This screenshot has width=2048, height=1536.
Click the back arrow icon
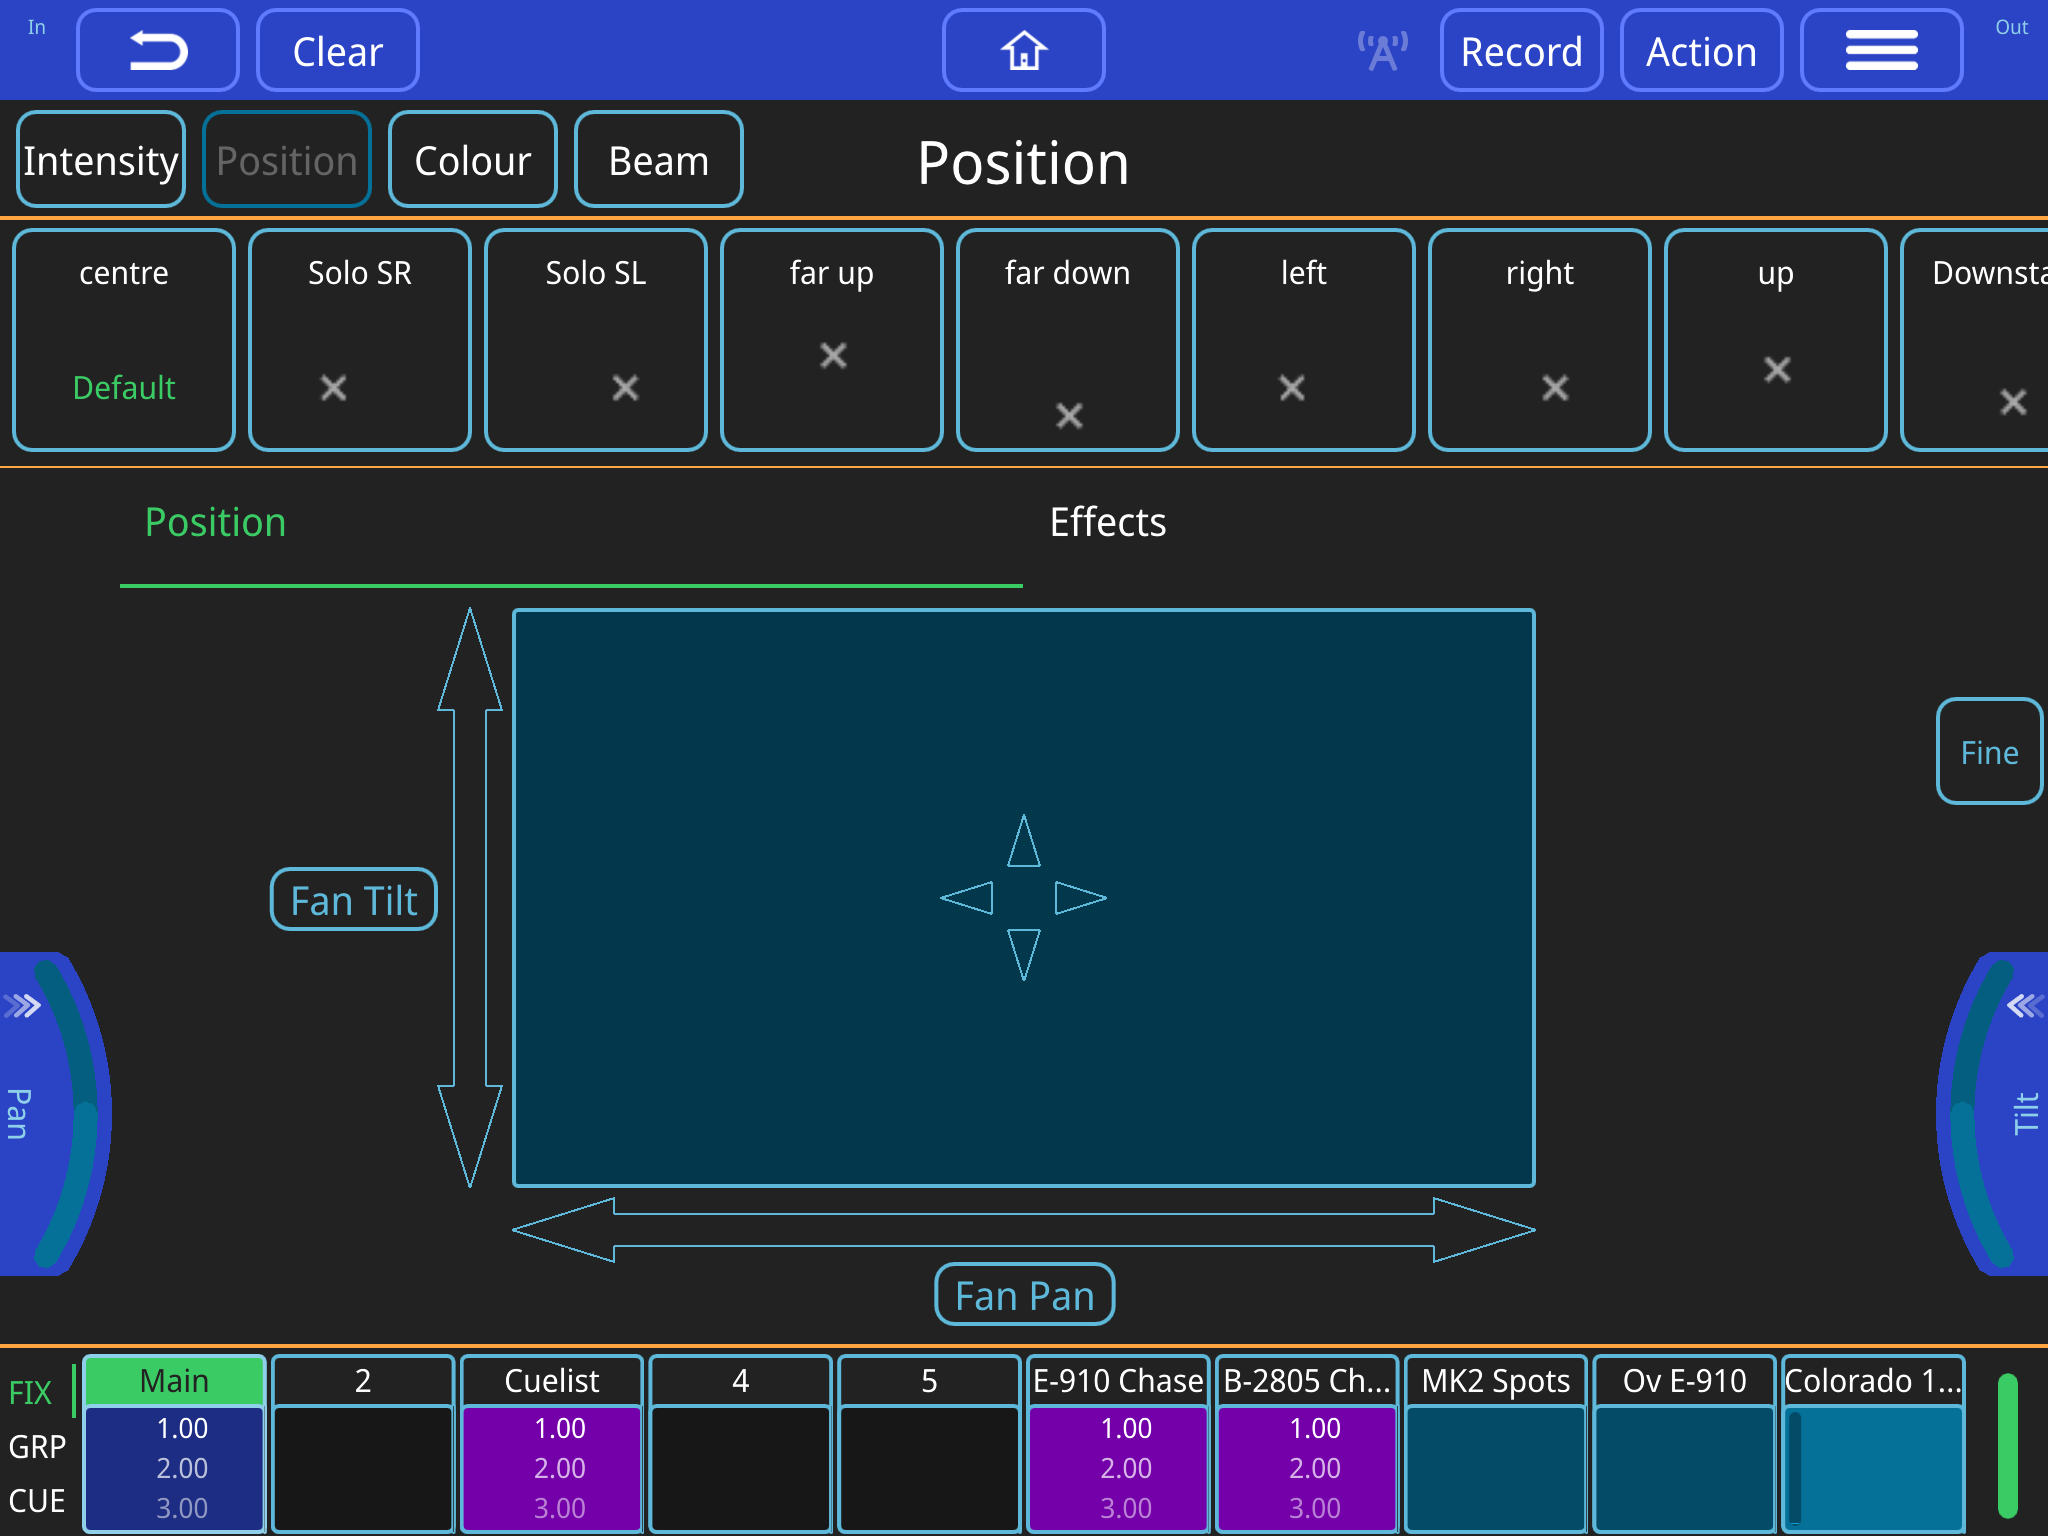[x=158, y=51]
